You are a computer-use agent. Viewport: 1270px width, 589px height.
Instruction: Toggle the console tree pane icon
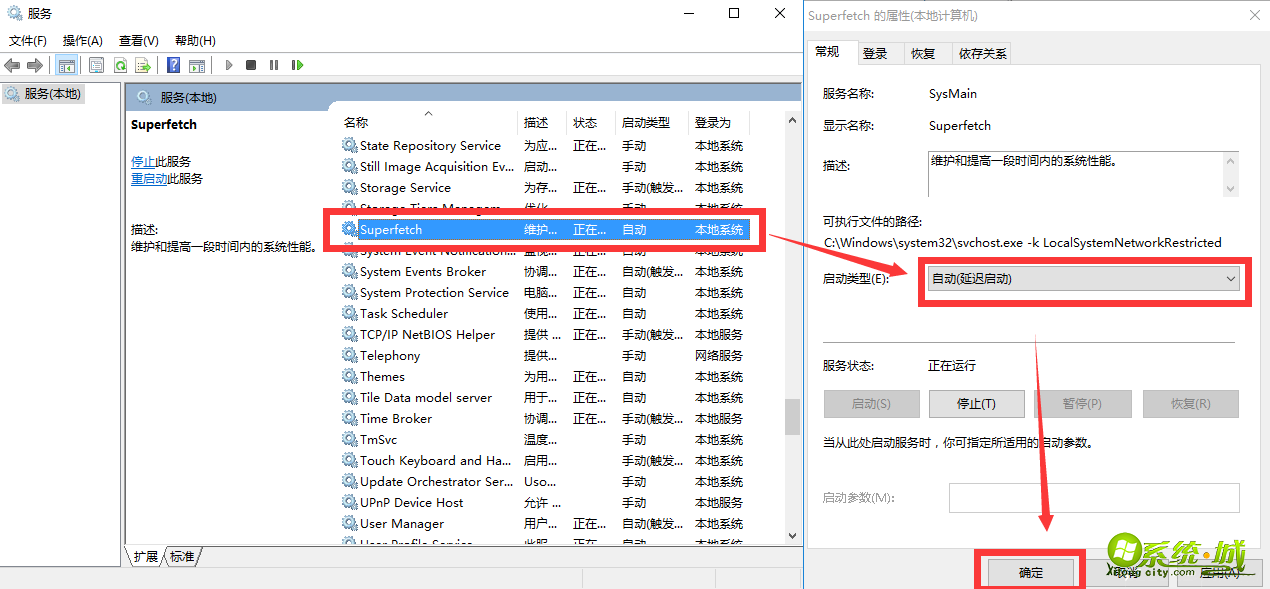pyautogui.click(x=66, y=64)
